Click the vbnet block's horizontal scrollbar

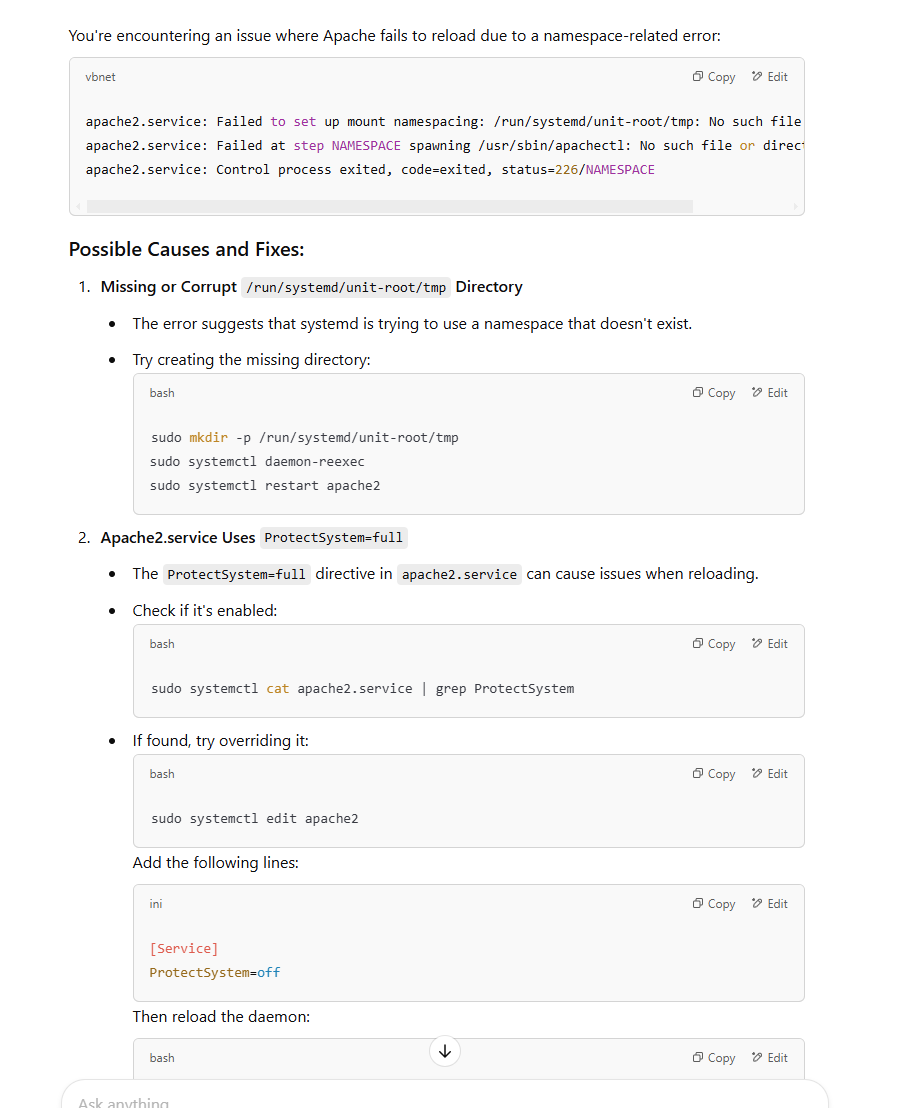pos(390,207)
